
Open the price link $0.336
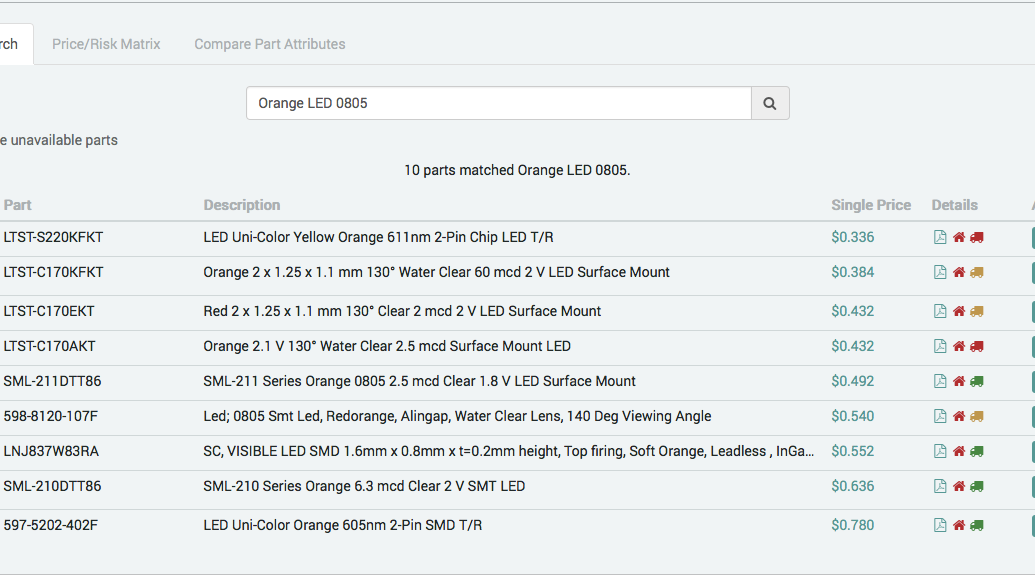point(853,238)
